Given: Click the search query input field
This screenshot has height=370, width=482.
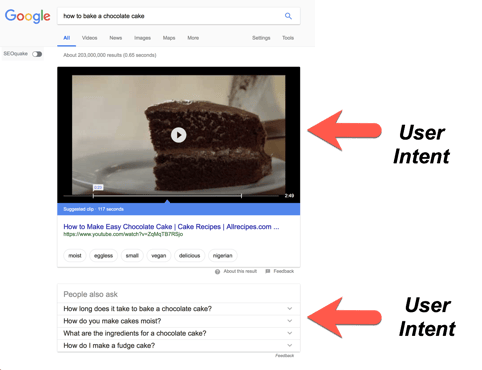Looking at the screenshot, I should [x=170, y=16].
